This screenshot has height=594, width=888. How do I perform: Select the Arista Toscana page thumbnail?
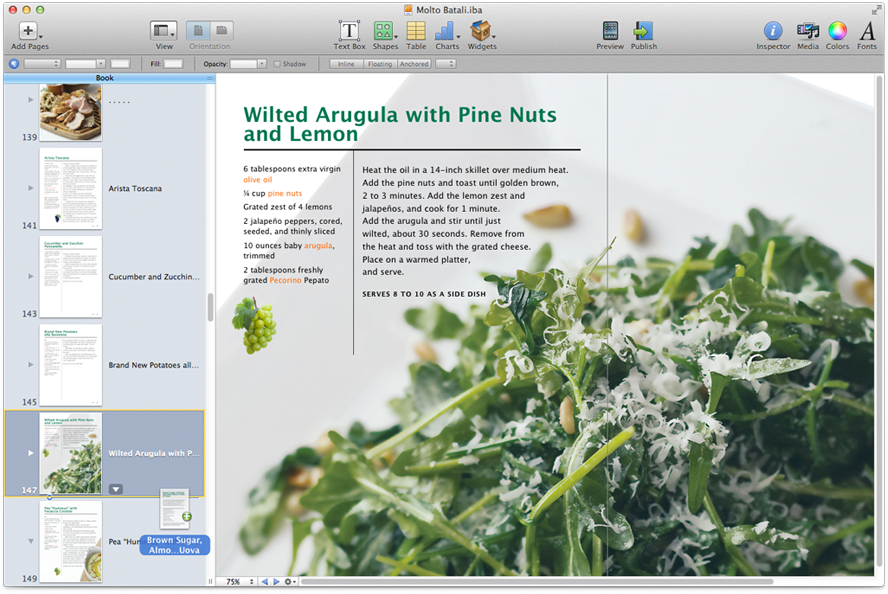71,189
